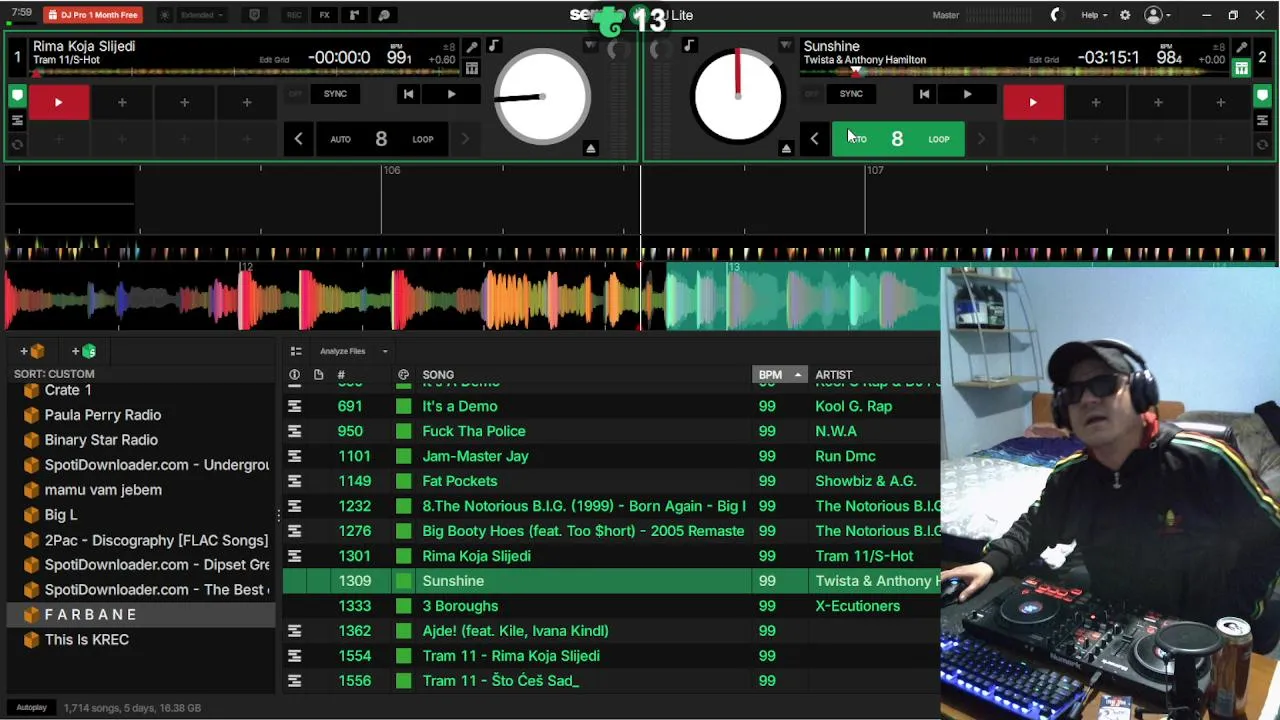Screen dimensions: 1280x720
Task: Enable SYNC on deck 2
Action: (x=851, y=94)
